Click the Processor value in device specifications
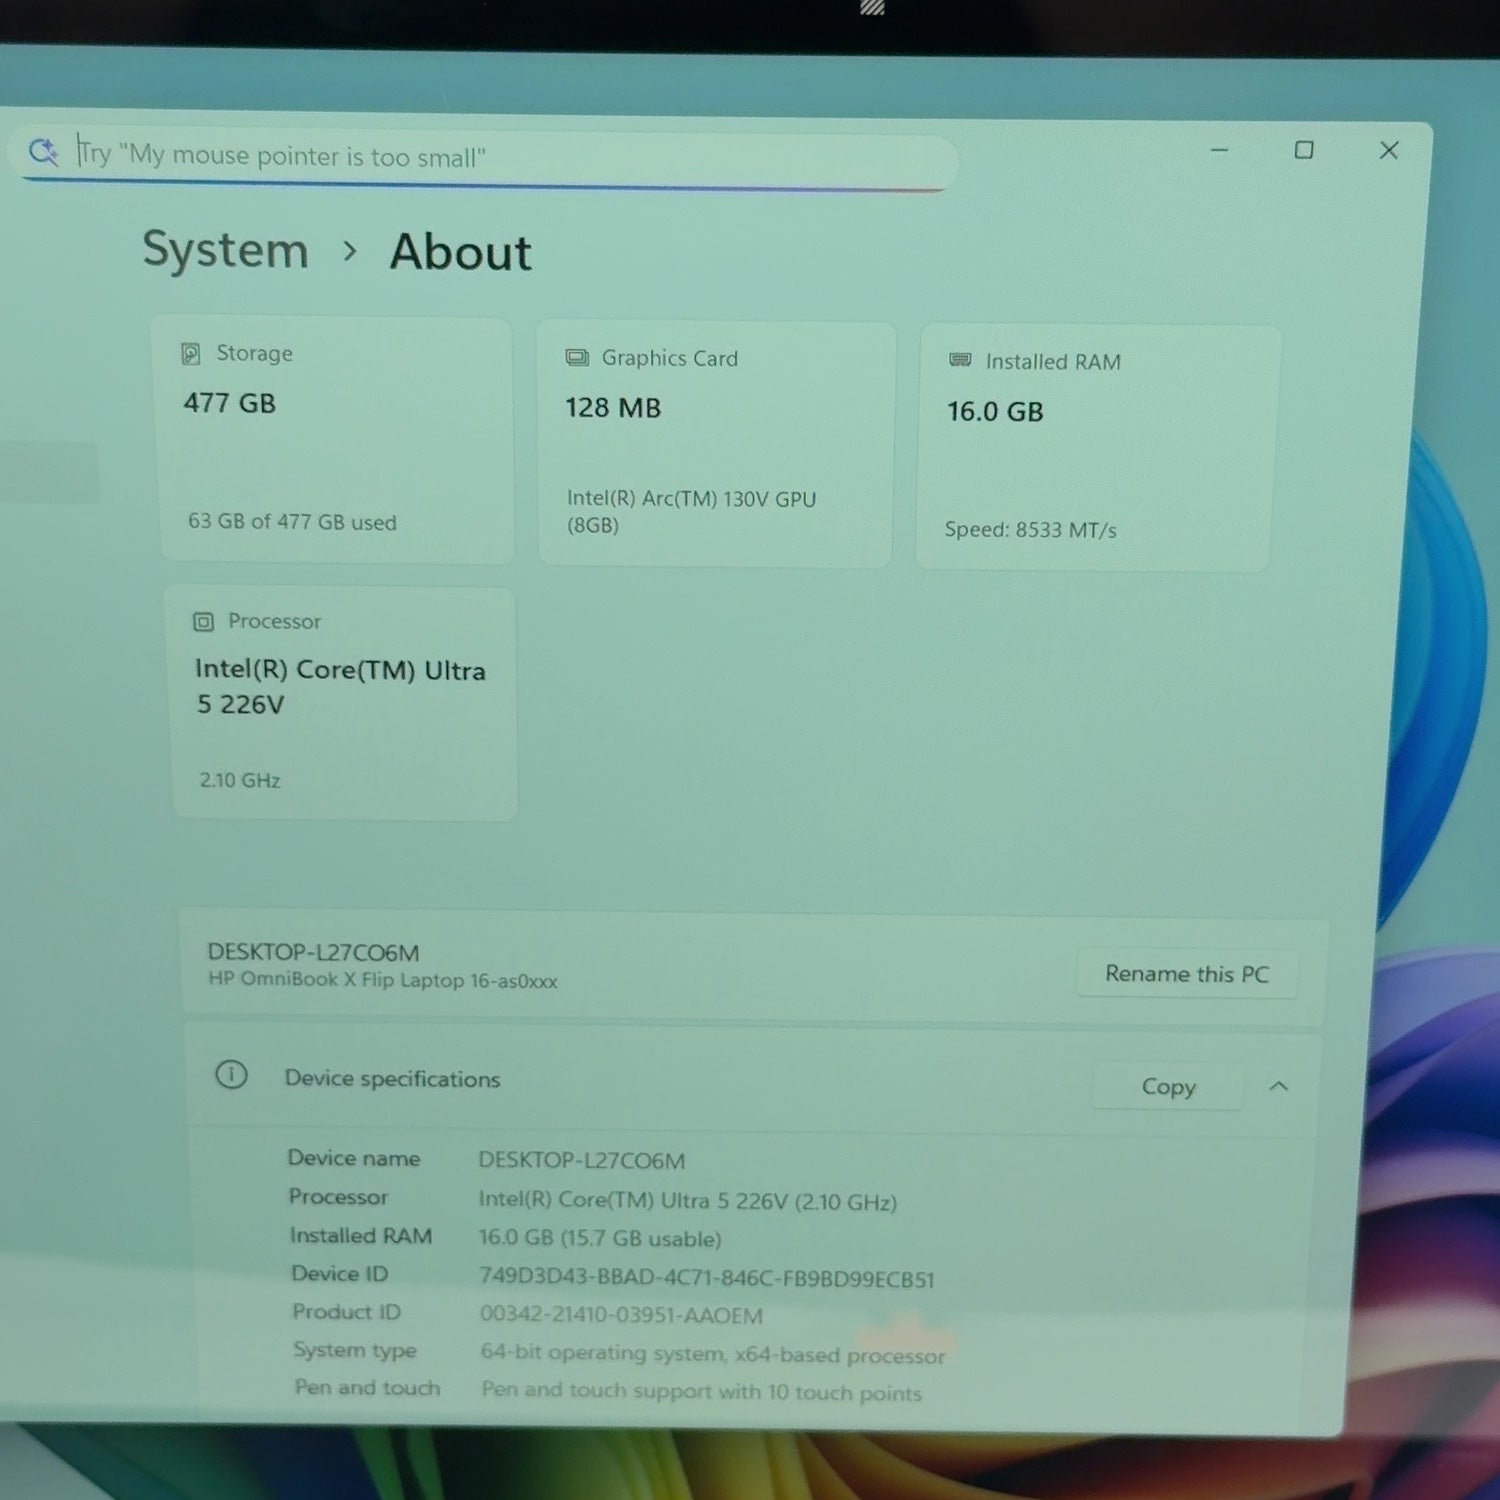 687,1201
